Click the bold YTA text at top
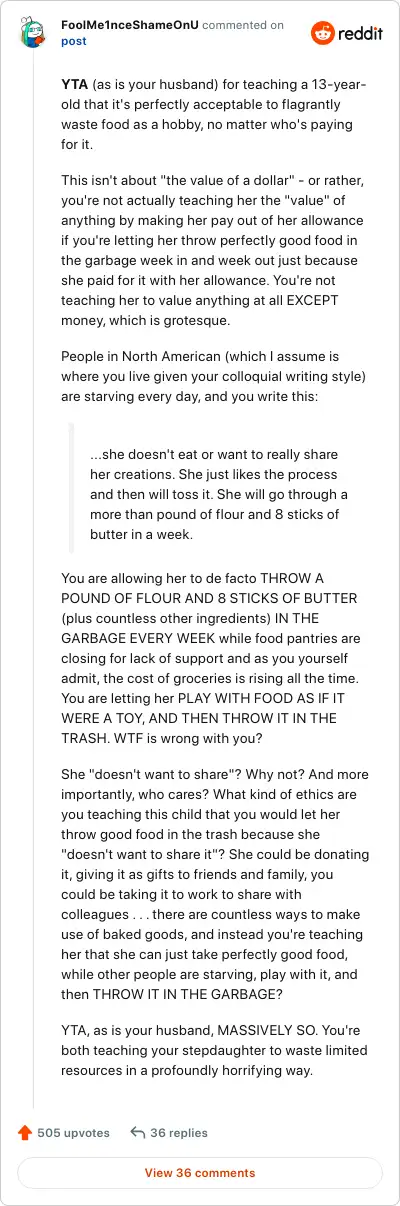The image size is (400, 1206). tap(75, 85)
